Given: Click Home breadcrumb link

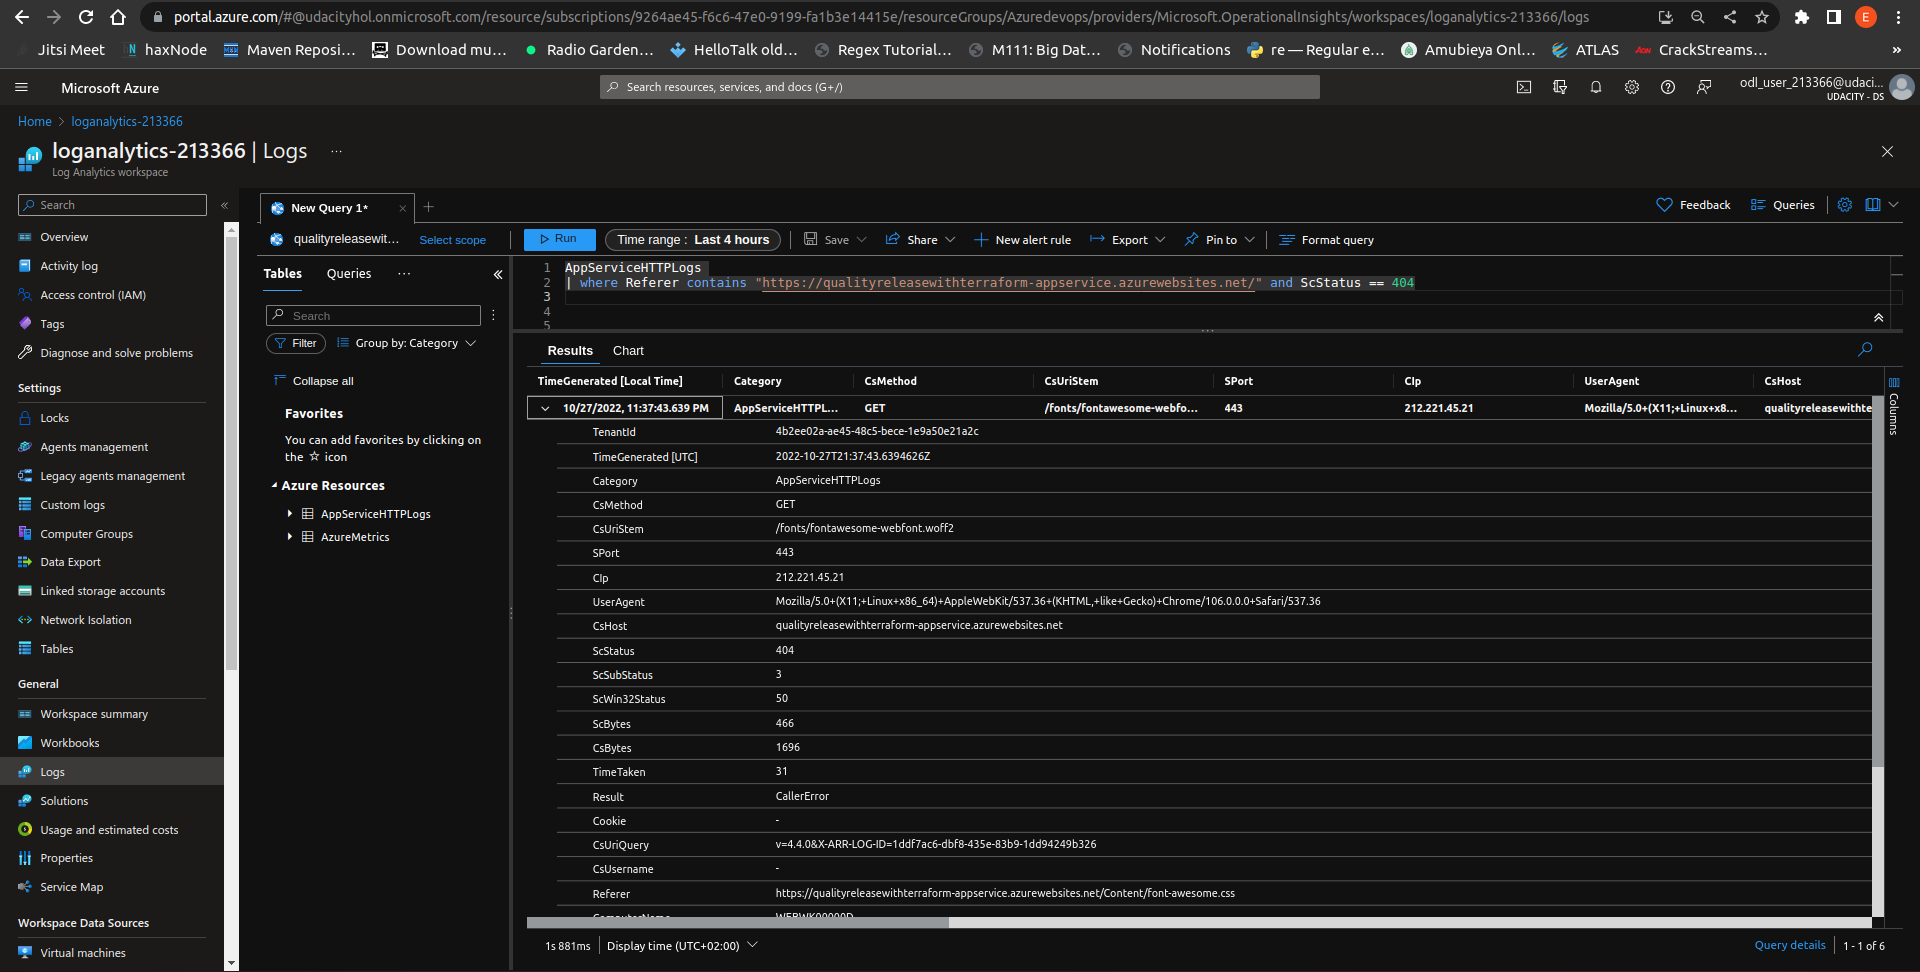Looking at the screenshot, I should (35, 122).
